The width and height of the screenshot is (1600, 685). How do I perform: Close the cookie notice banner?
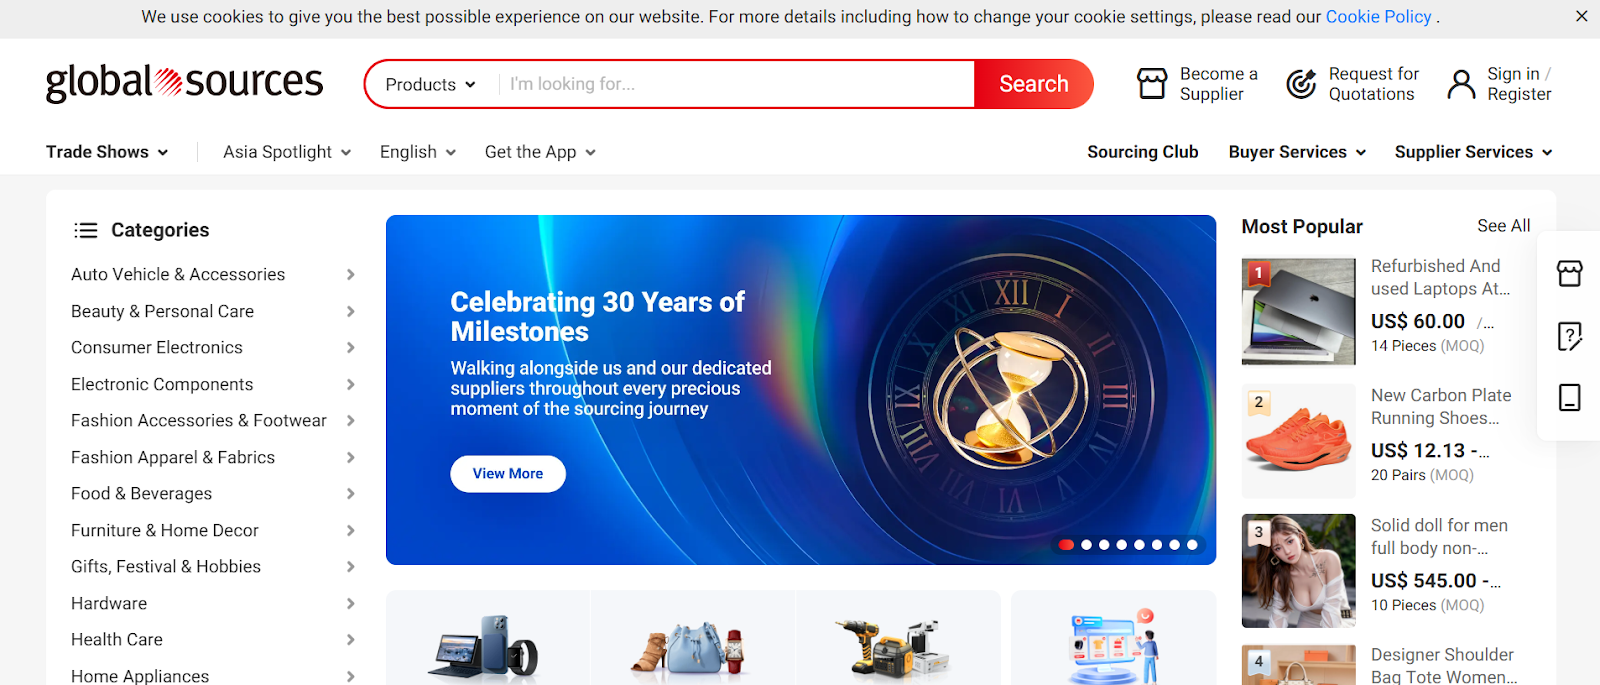pos(1582,16)
